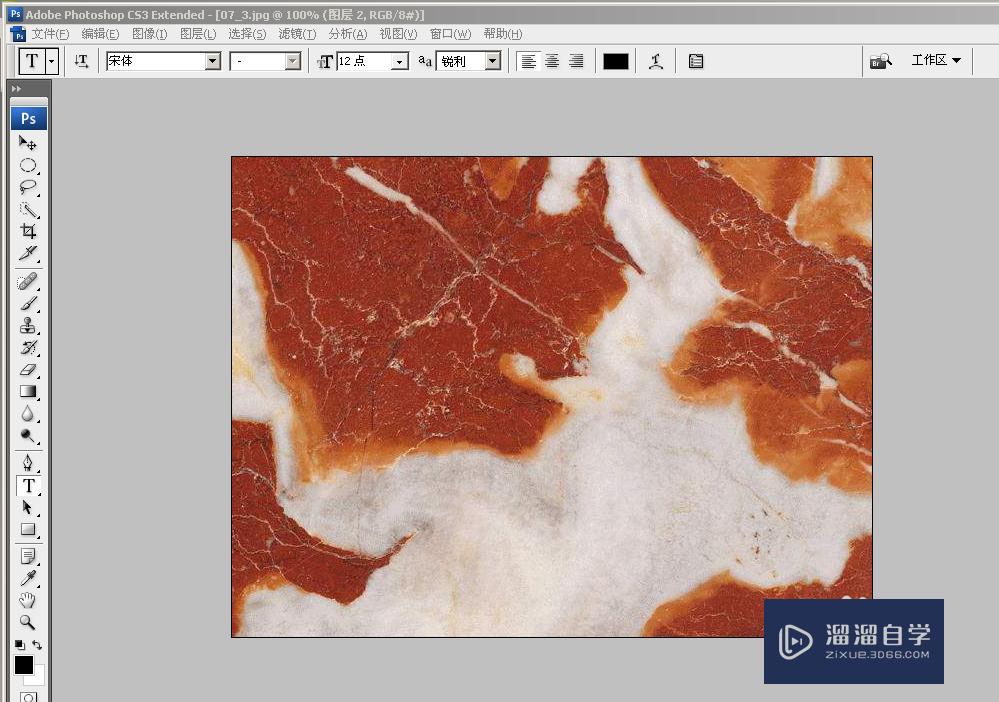Screen dimensions: 999x702
Task: Open Create Warped Text dialog
Action: click(656, 61)
